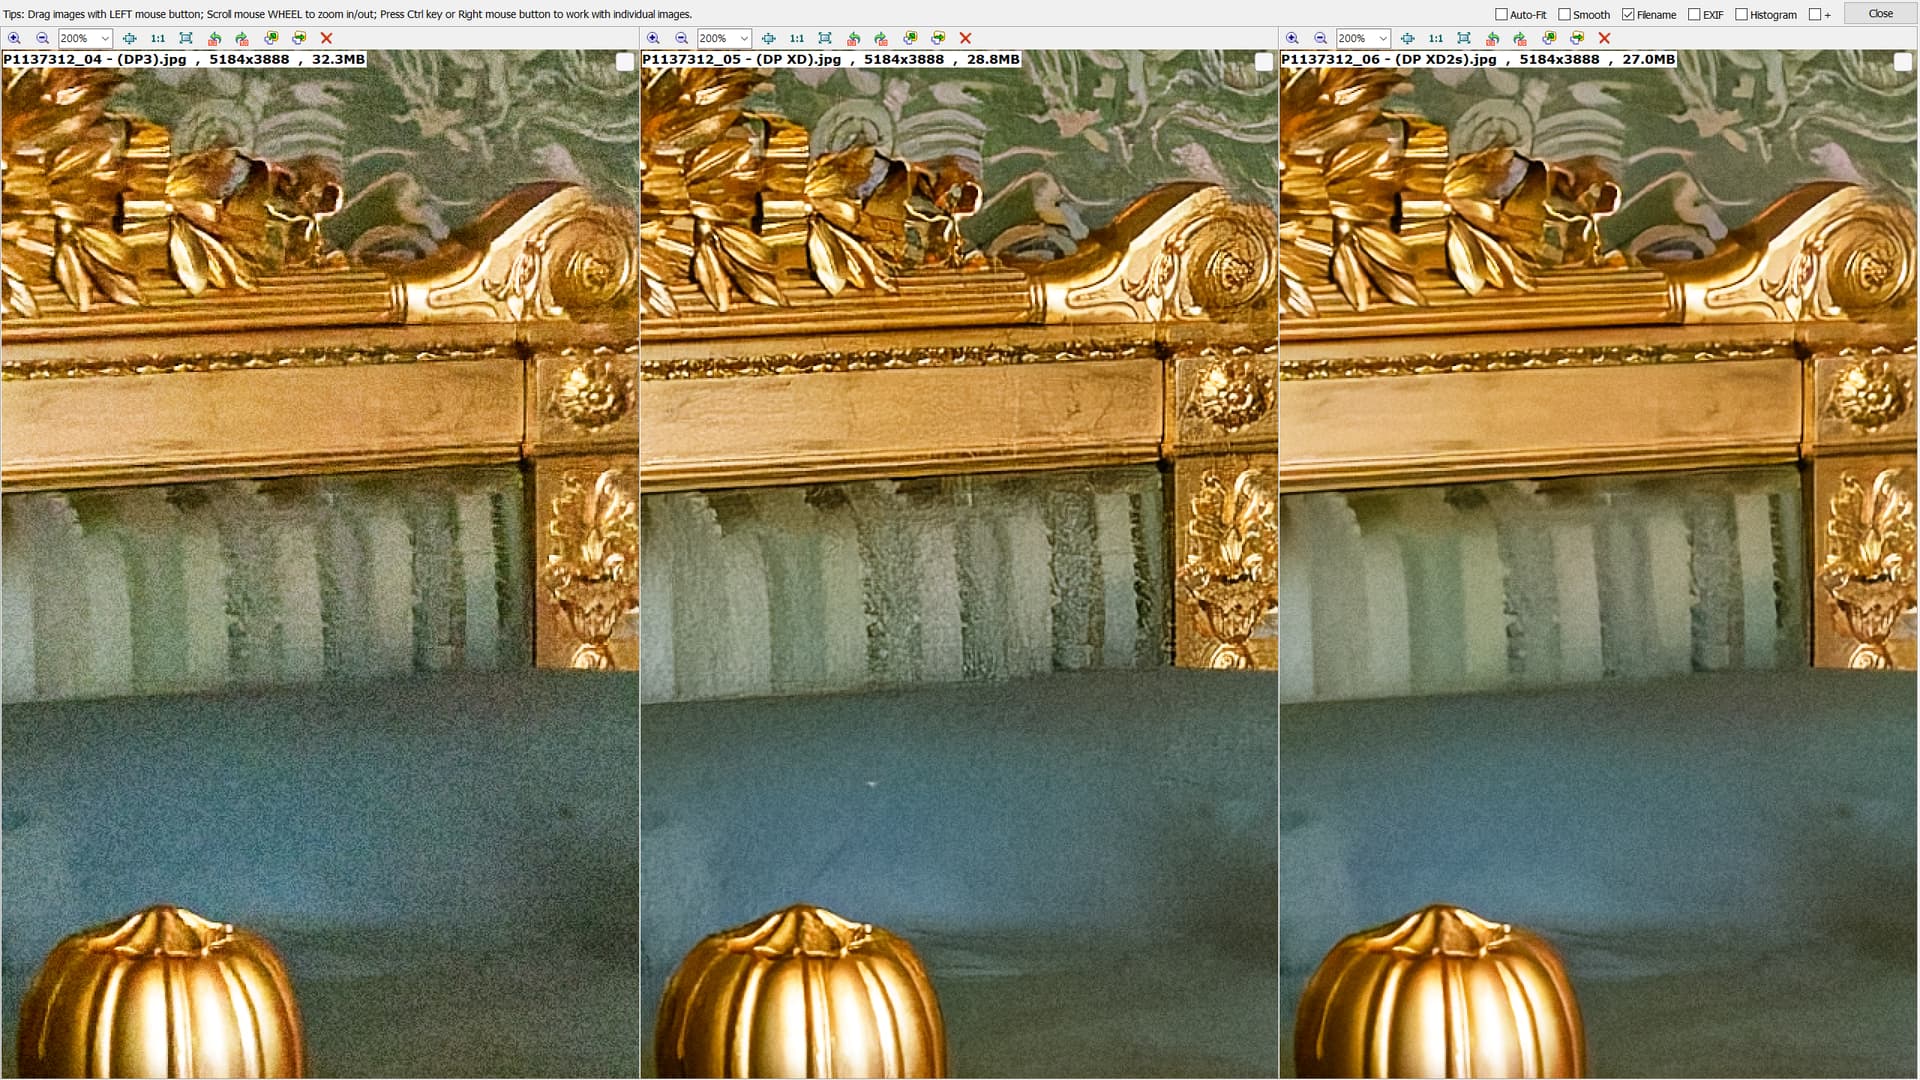Click the Close button
The height and width of the screenshot is (1080, 1920).
(x=1881, y=14)
